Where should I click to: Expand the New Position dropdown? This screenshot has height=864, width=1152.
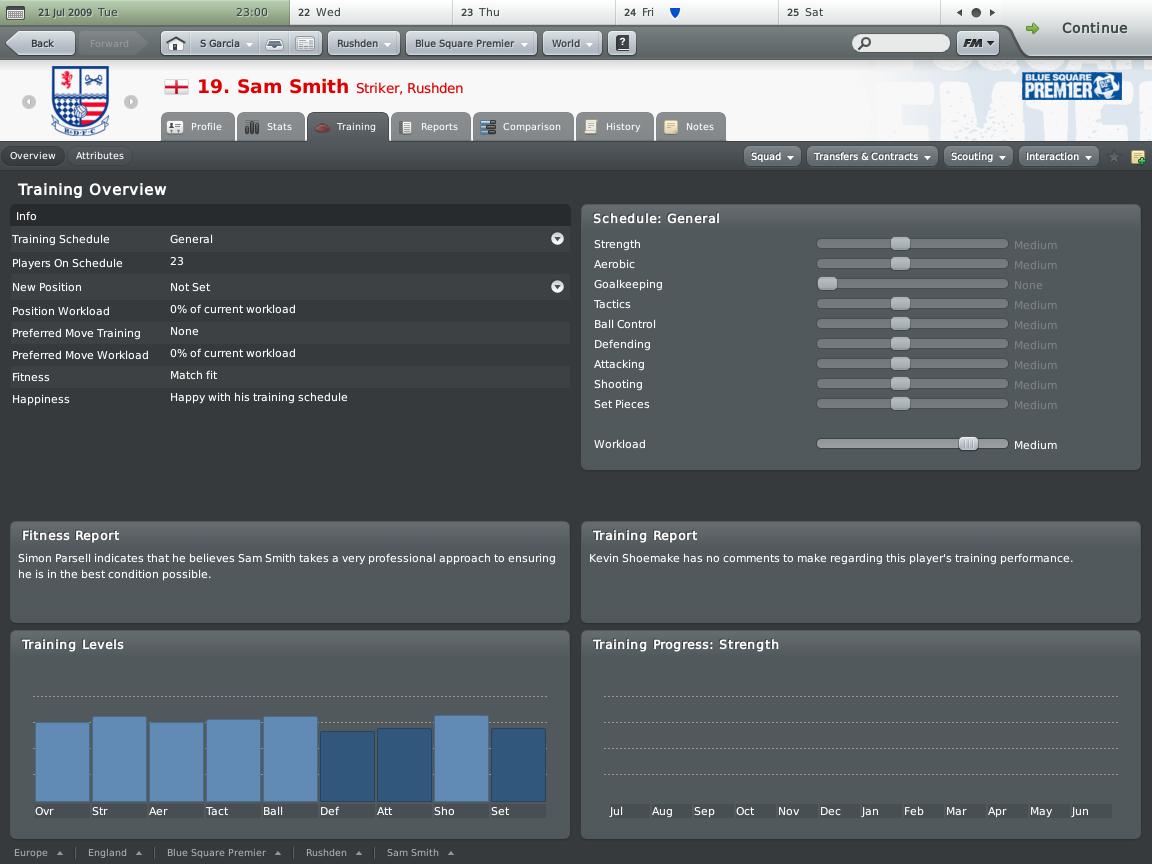pos(557,287)
